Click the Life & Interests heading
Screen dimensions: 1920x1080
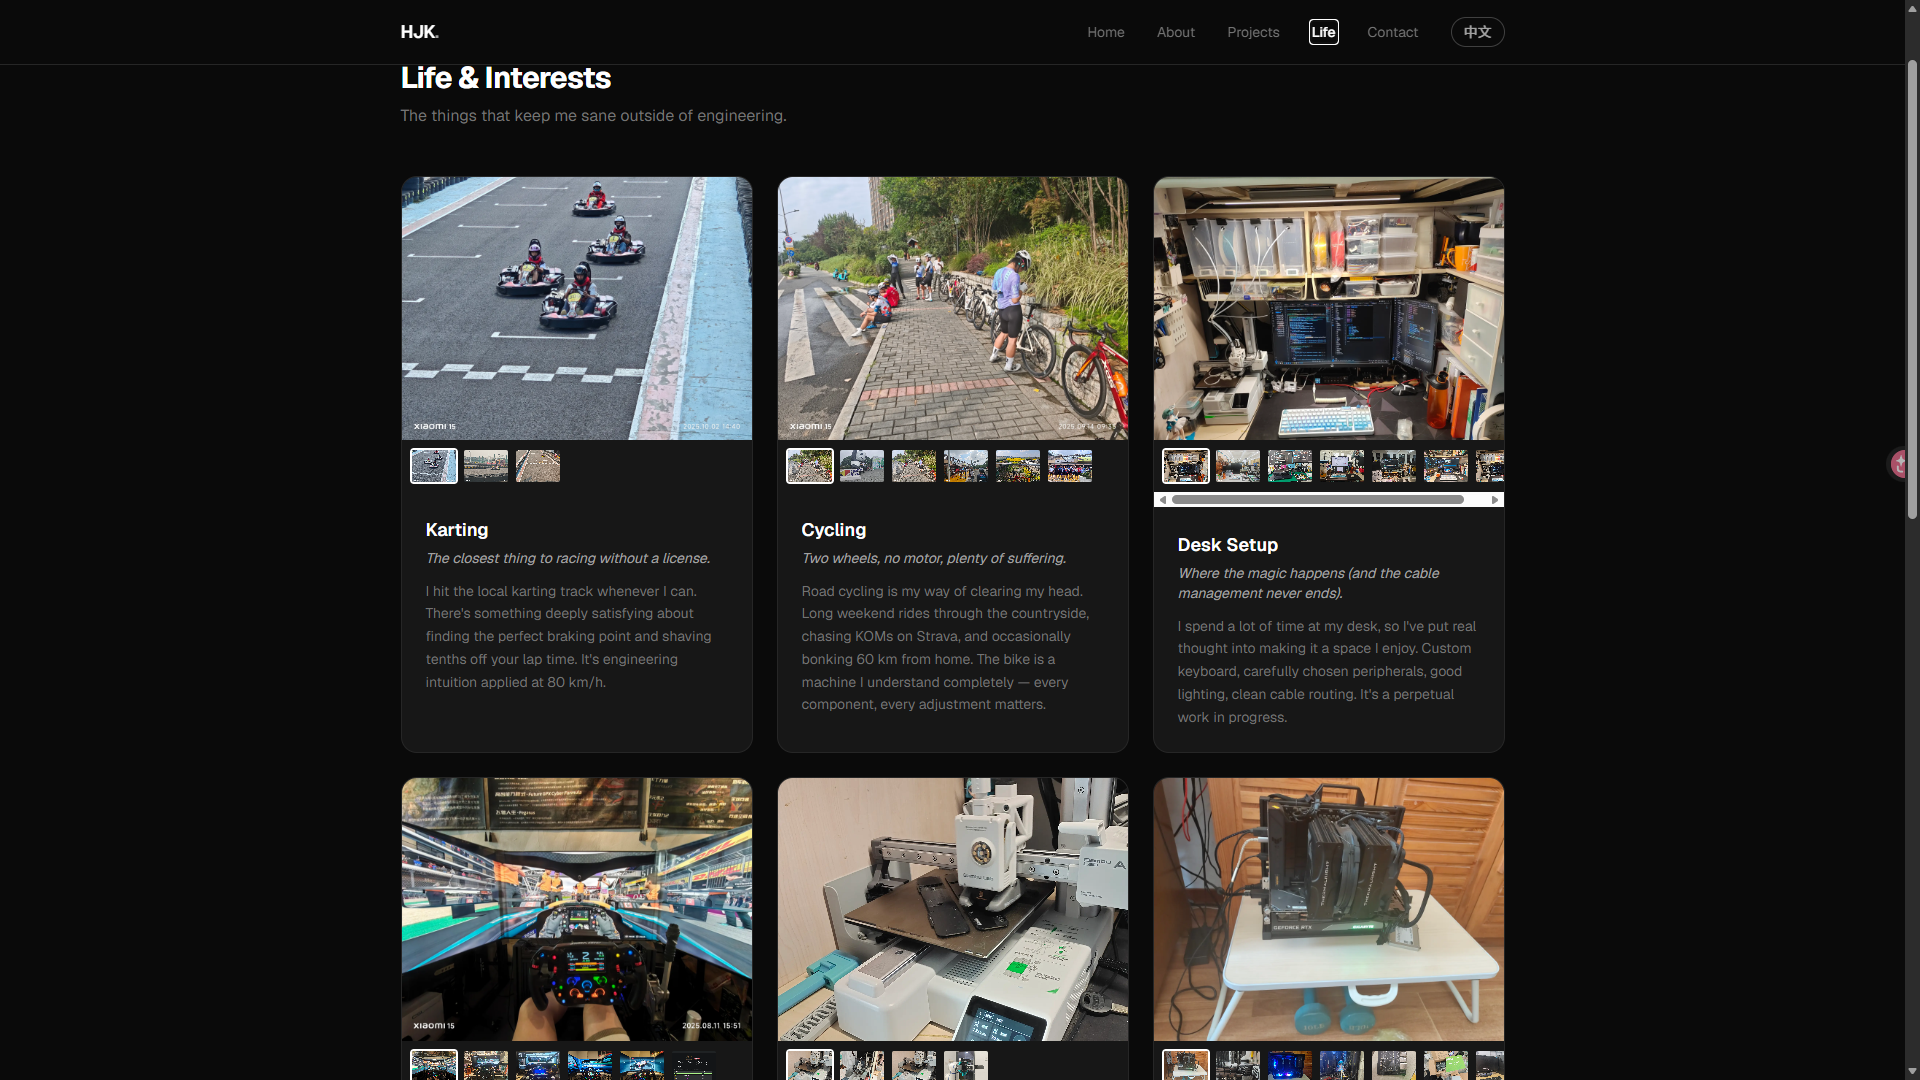click(x=506, y=78)
